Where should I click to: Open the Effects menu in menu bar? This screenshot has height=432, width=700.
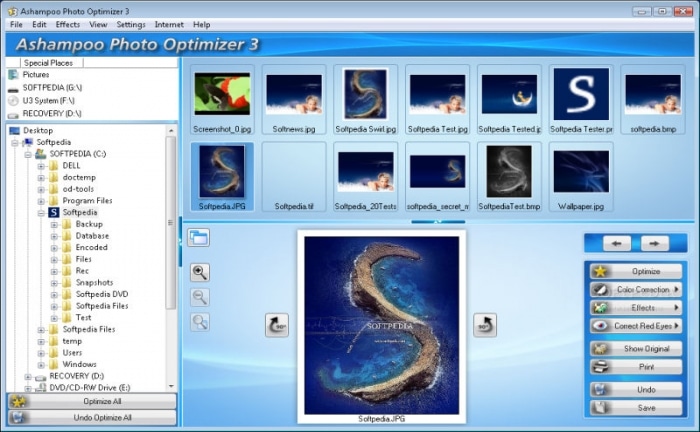tap(68, 25)
